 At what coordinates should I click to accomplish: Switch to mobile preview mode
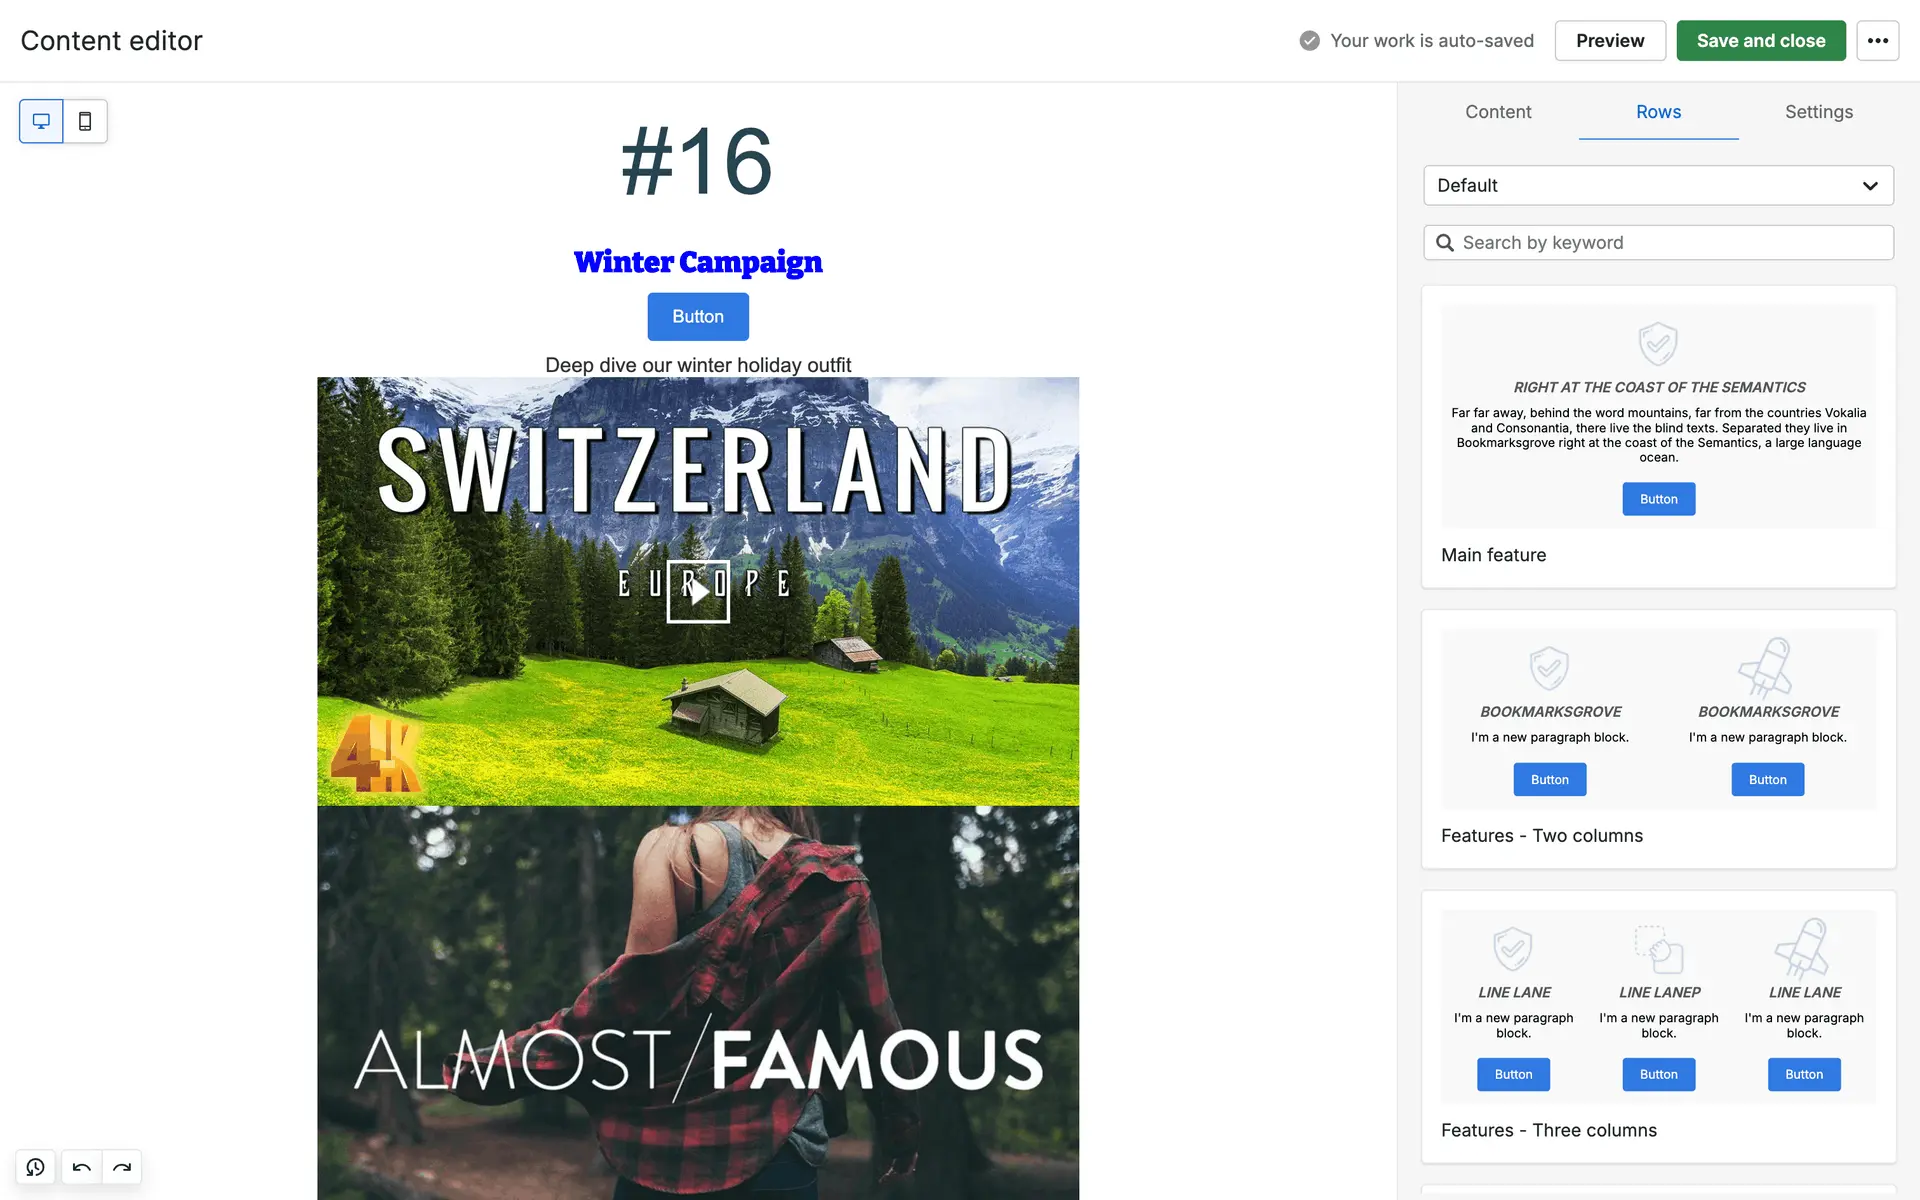tap(85, 121)
